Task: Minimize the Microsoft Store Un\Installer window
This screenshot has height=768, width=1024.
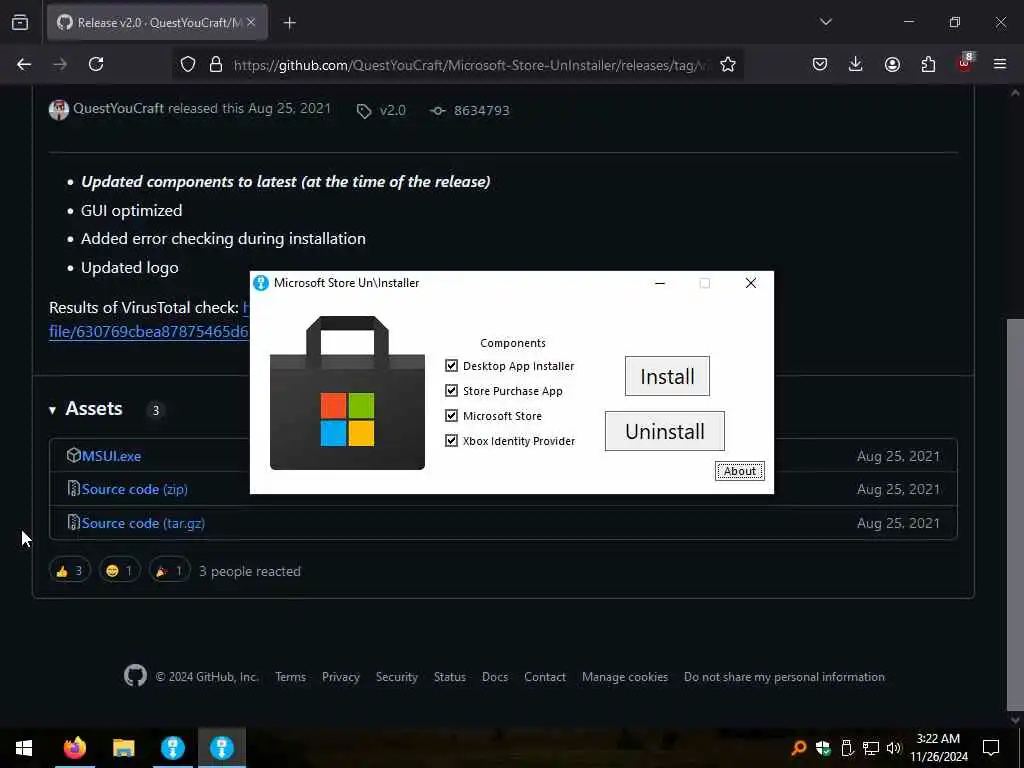Action: click(660, 283)
